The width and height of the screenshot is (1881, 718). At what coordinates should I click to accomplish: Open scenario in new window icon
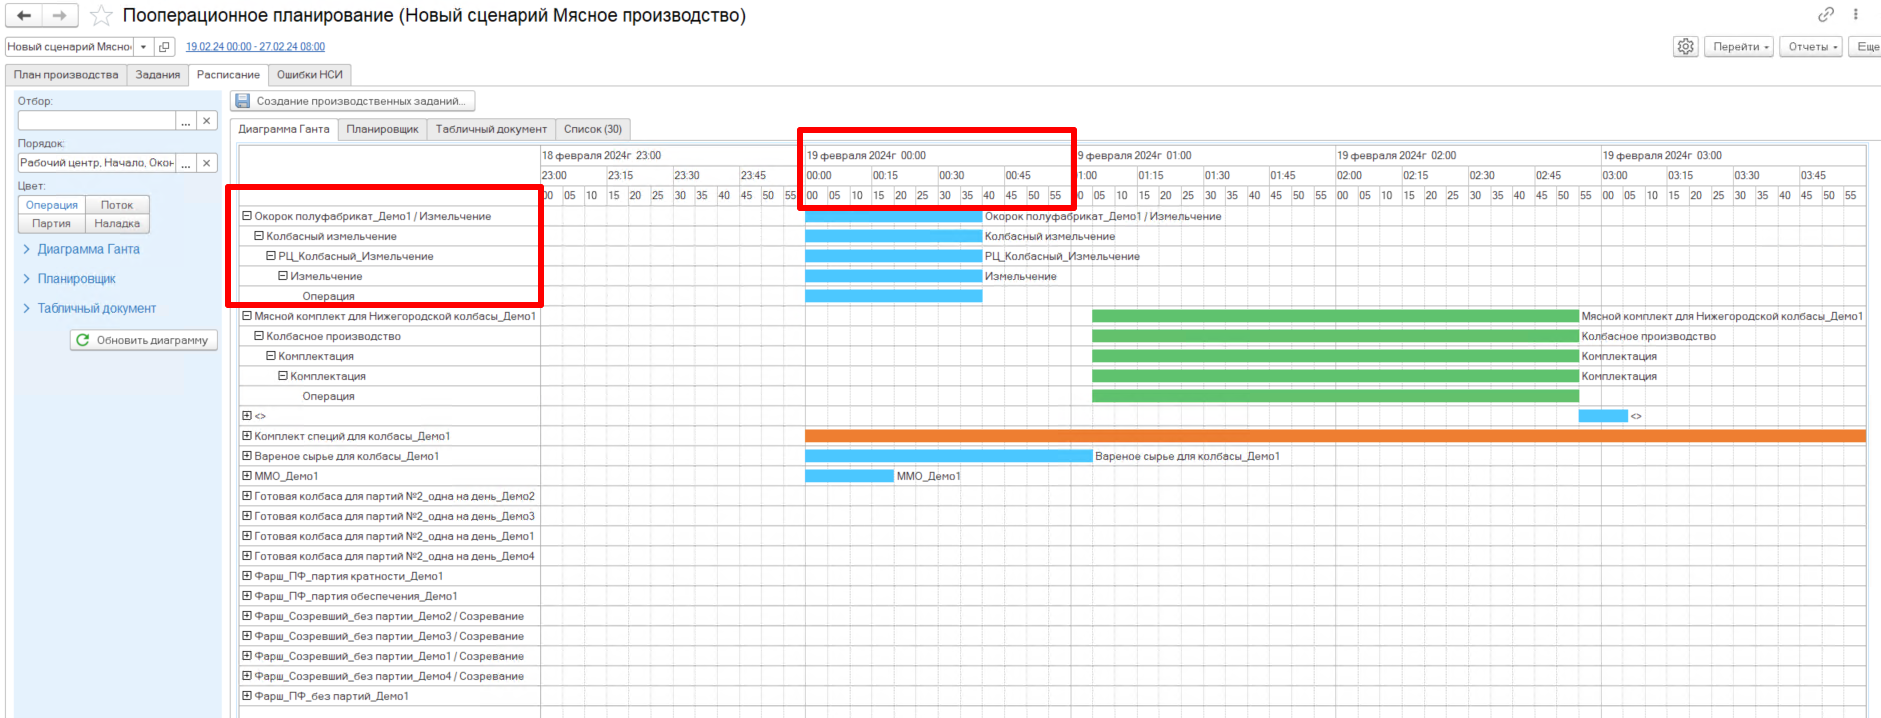[x=165, y=47]
